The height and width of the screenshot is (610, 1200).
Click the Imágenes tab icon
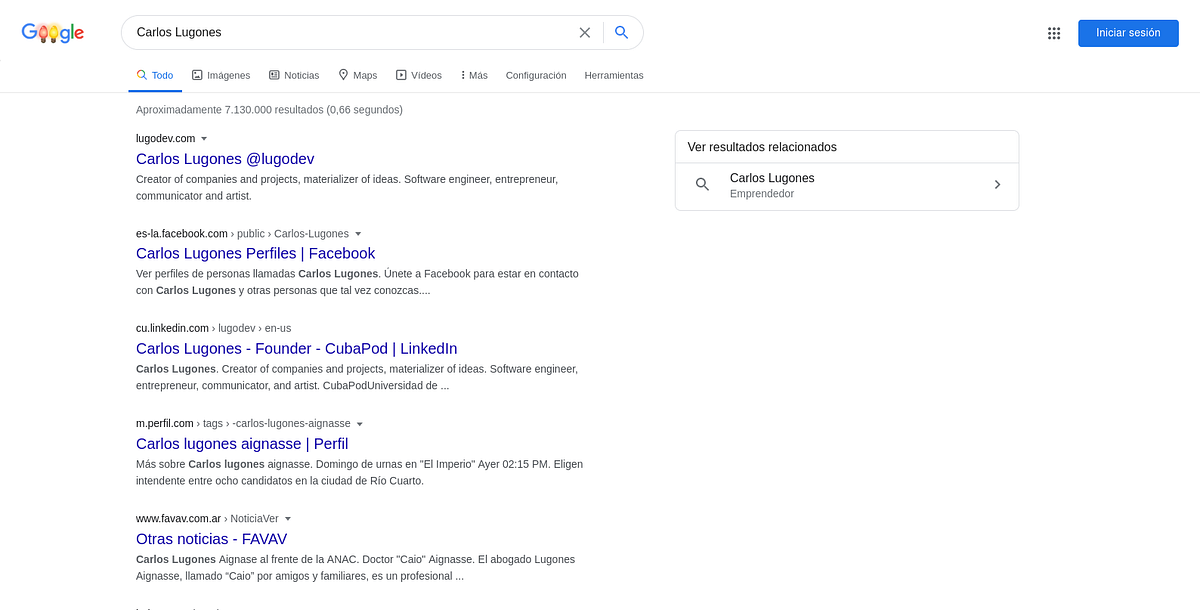(197, 75)
